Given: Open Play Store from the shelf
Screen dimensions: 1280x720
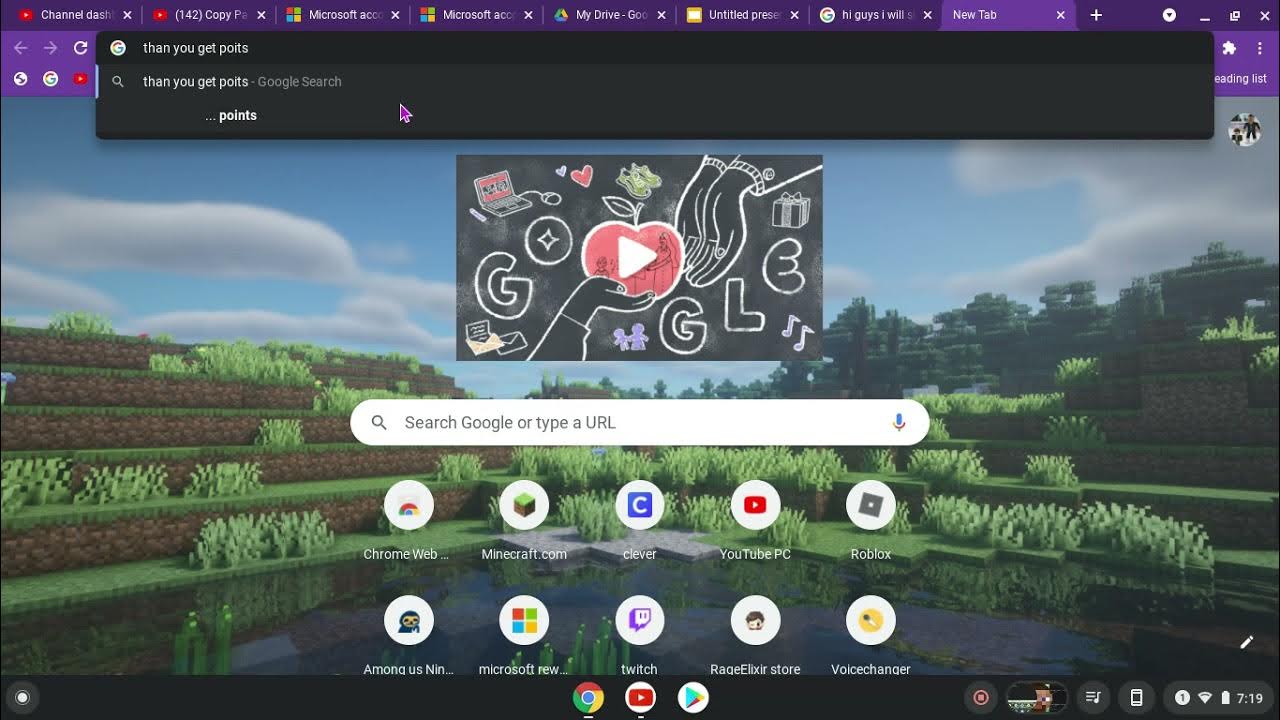Looking at the screenshot, I should (692, 698).
